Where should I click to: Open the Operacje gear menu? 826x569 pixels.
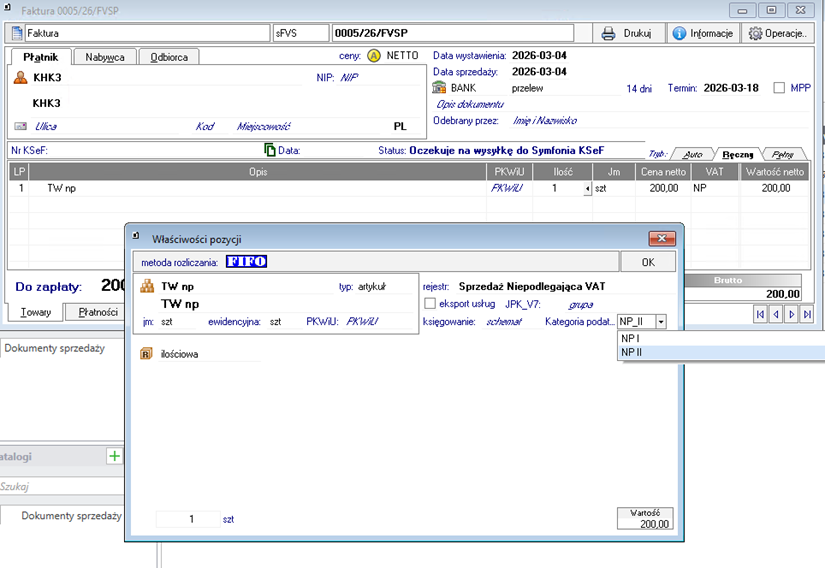(757, 33)
